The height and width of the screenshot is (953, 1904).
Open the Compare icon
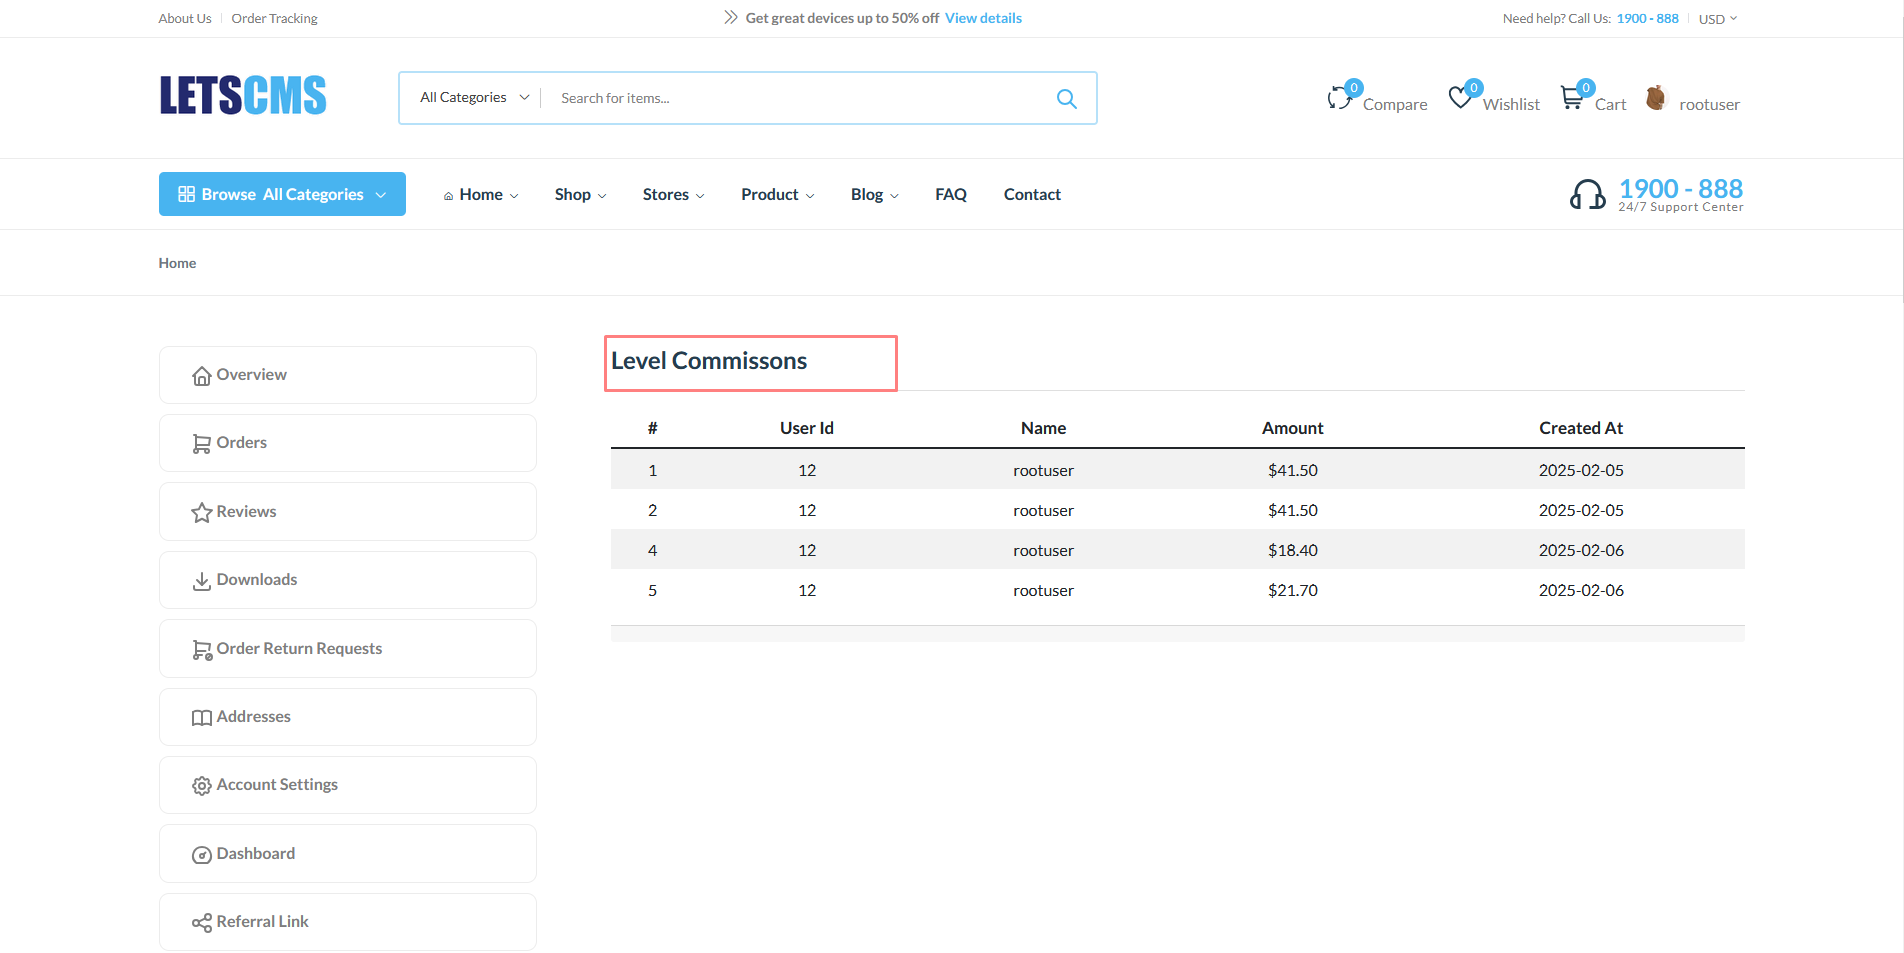point(1339,98)
